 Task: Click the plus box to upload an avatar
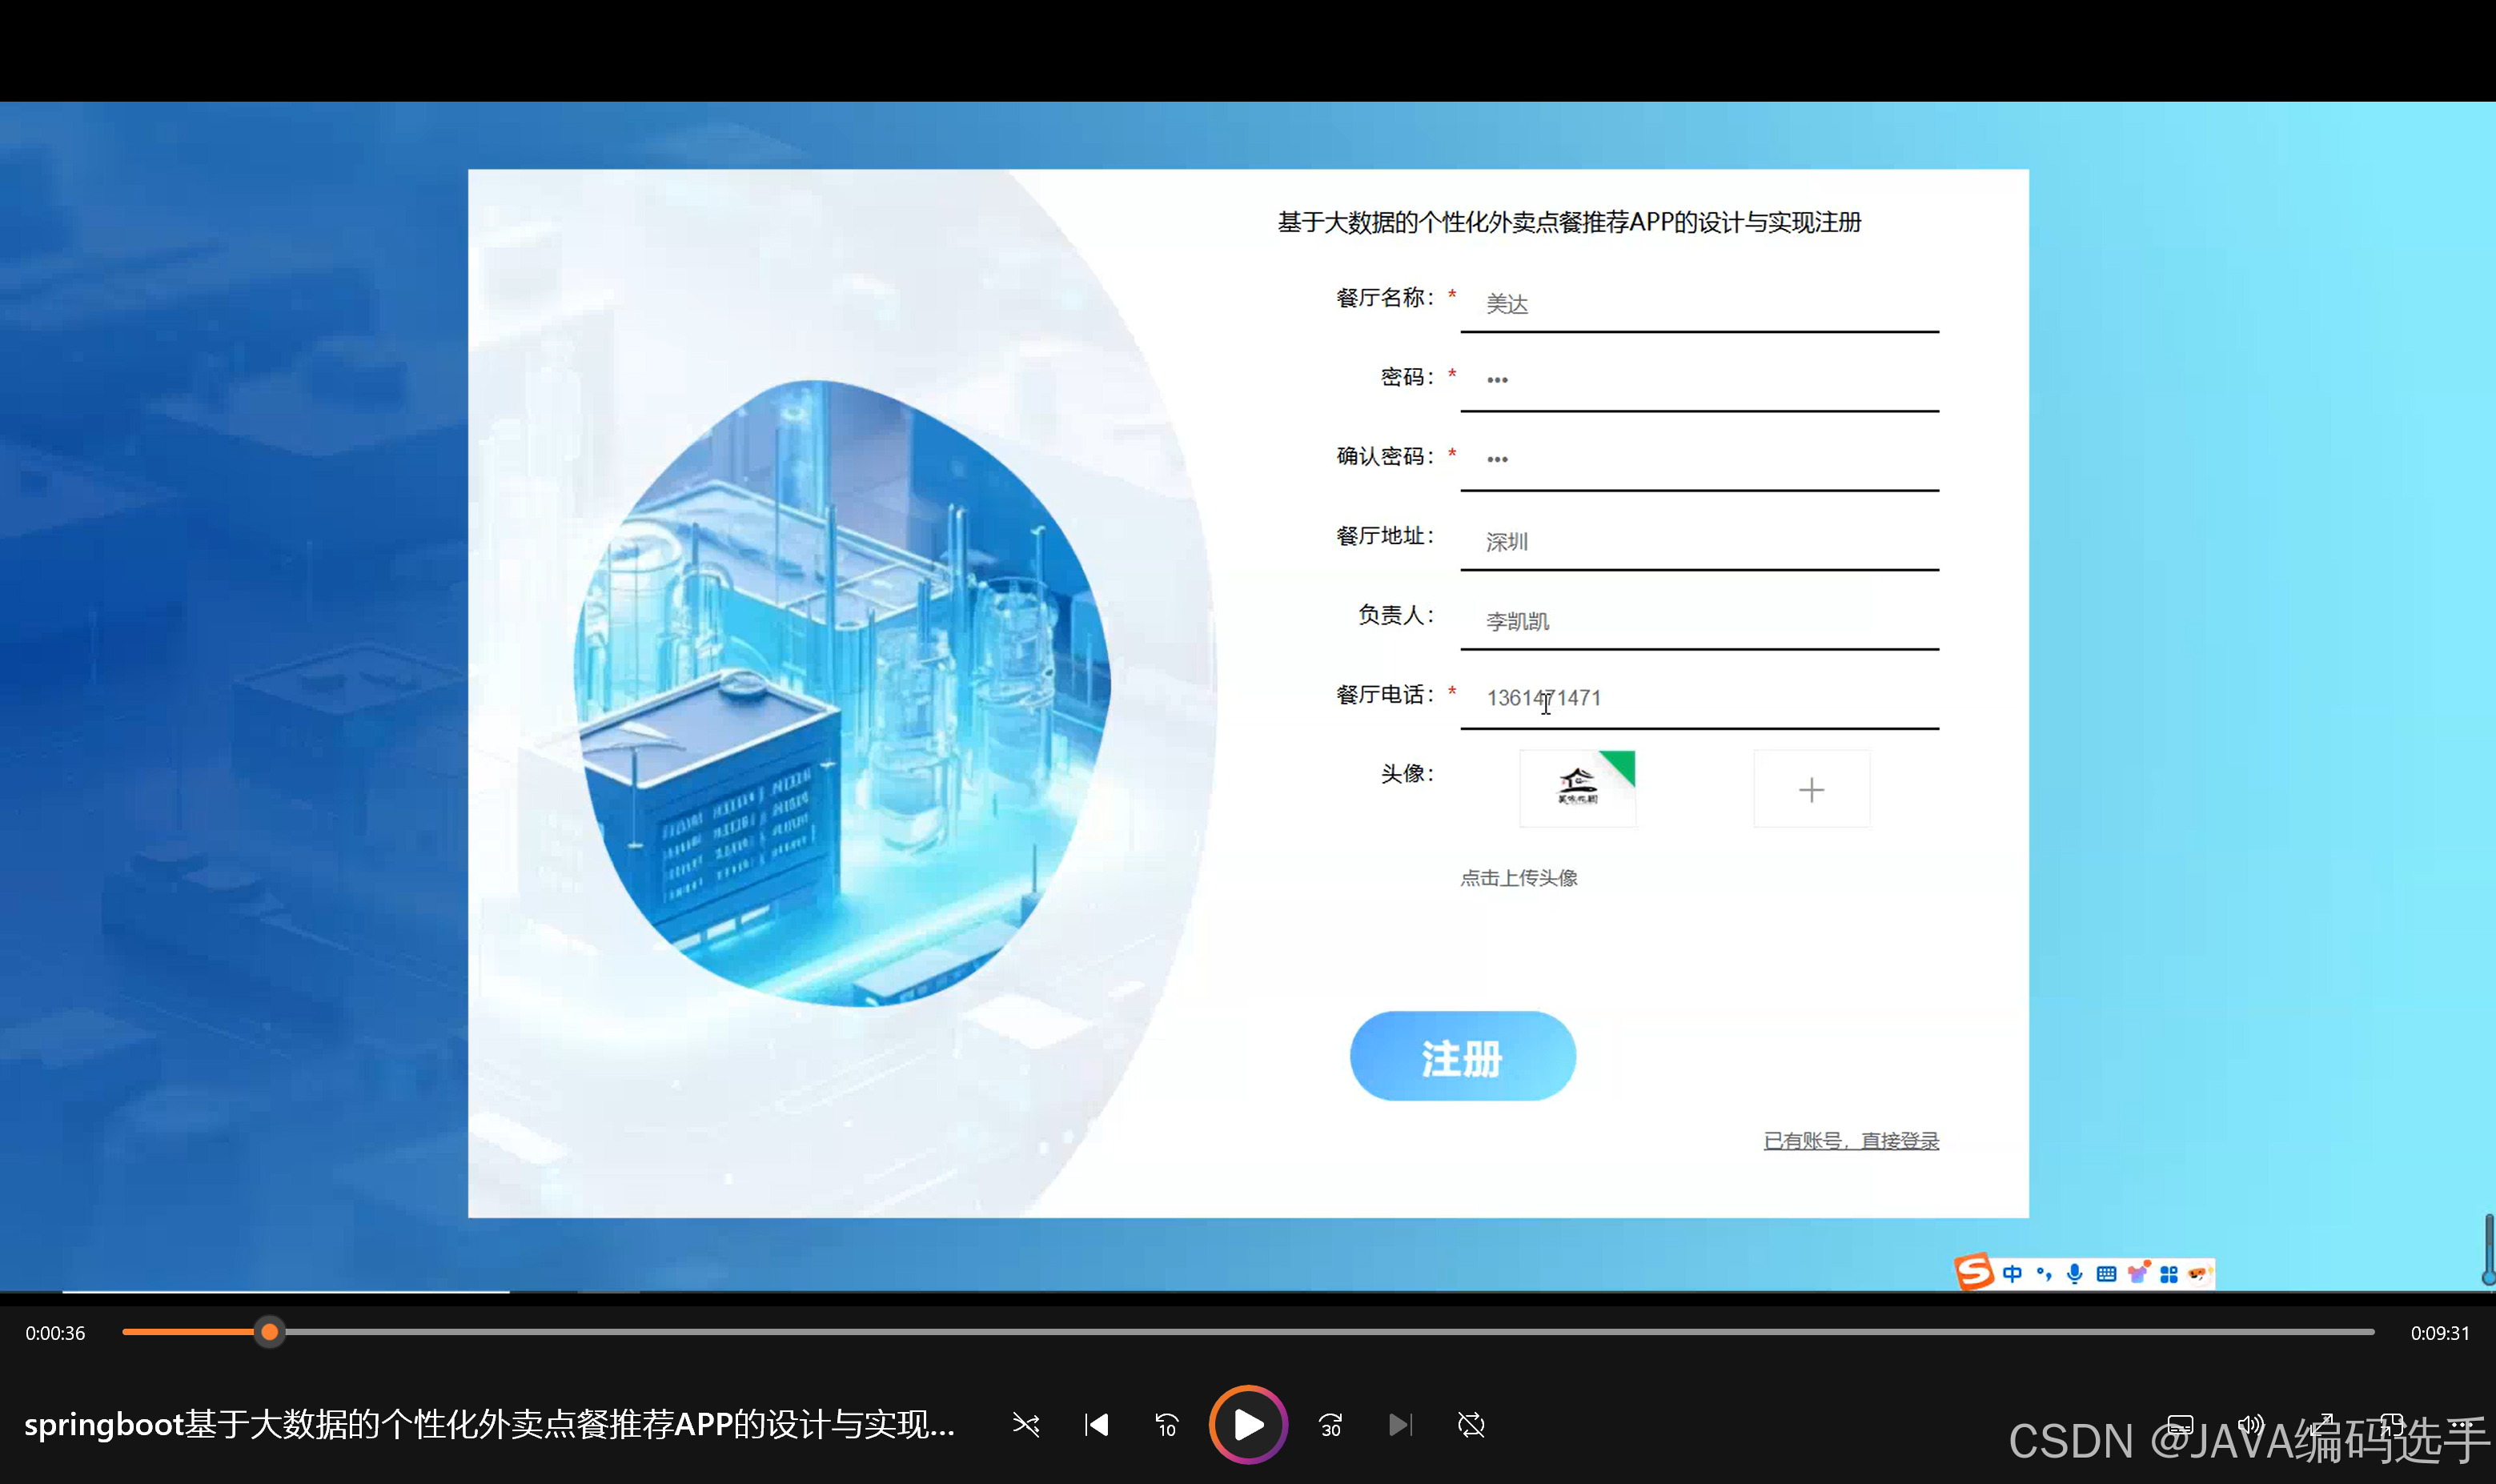pyautogui.click(x=1811, y=789)
